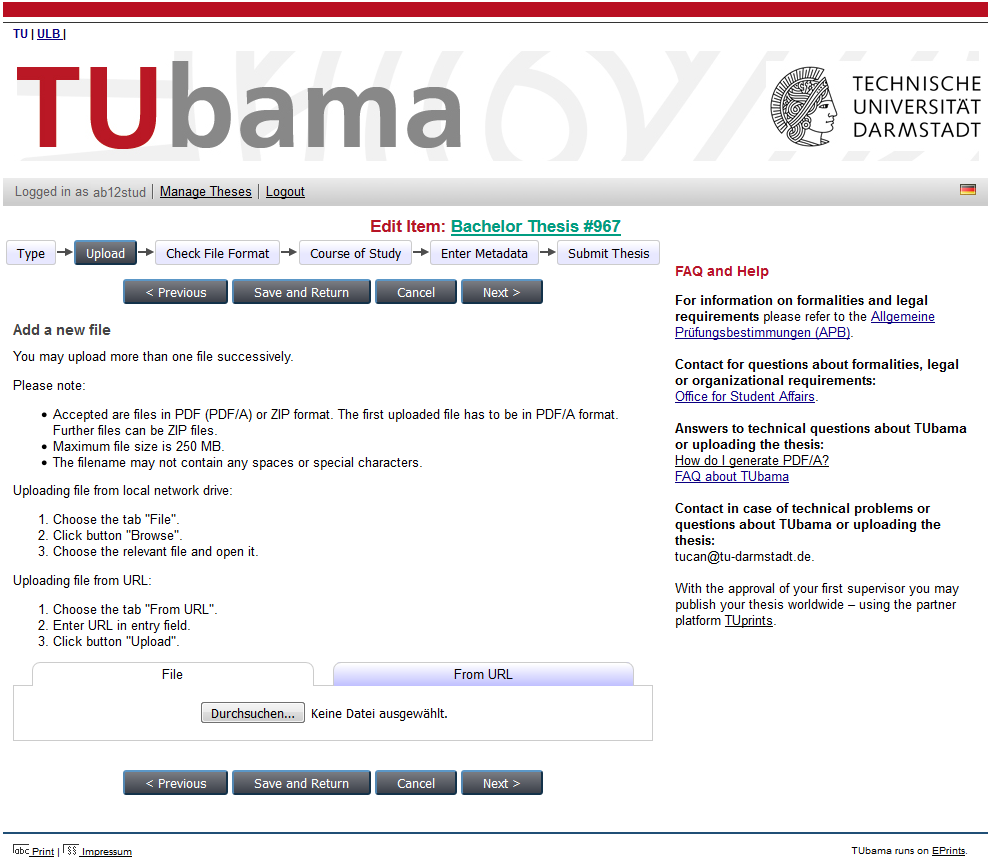
Task: Open the FAQ about TUbama link
Action: (x=732, y=476)
